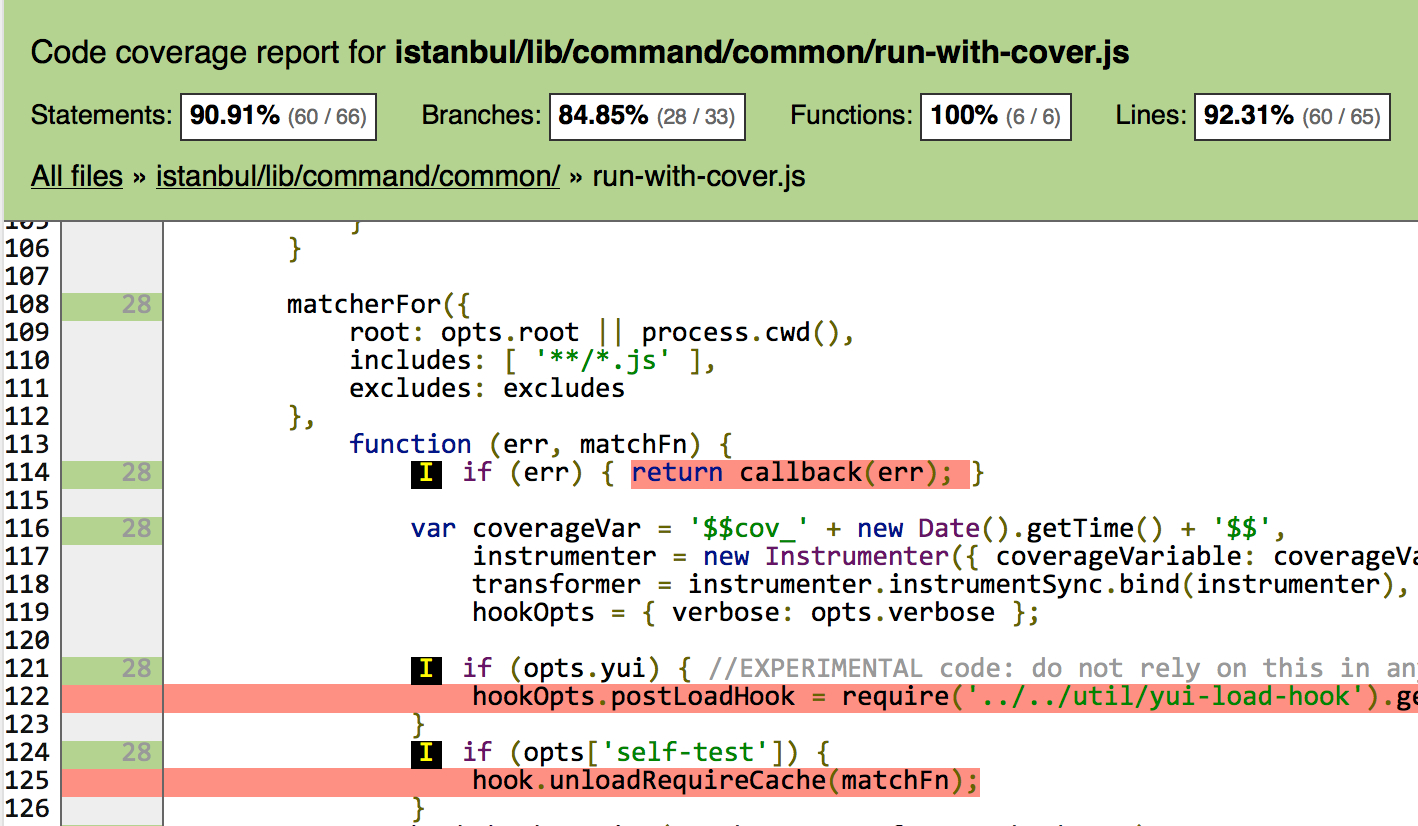Click the 'I' branch marker on line 124
This screenshot has height=826, width=1418.
point(426,753)
